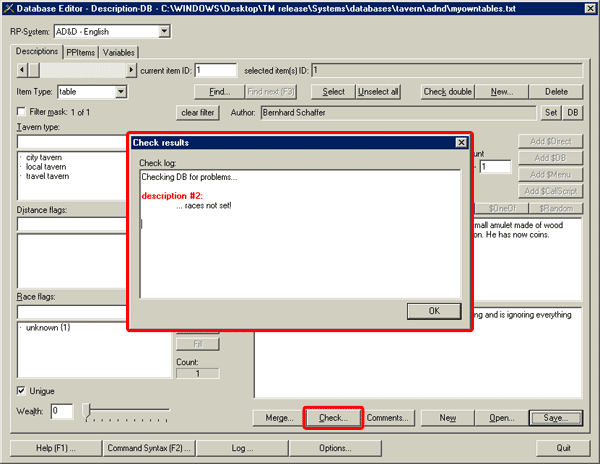Screen dimensions: 600x464
Task: Quit the Database Editor
Action: tap(562, 447)
